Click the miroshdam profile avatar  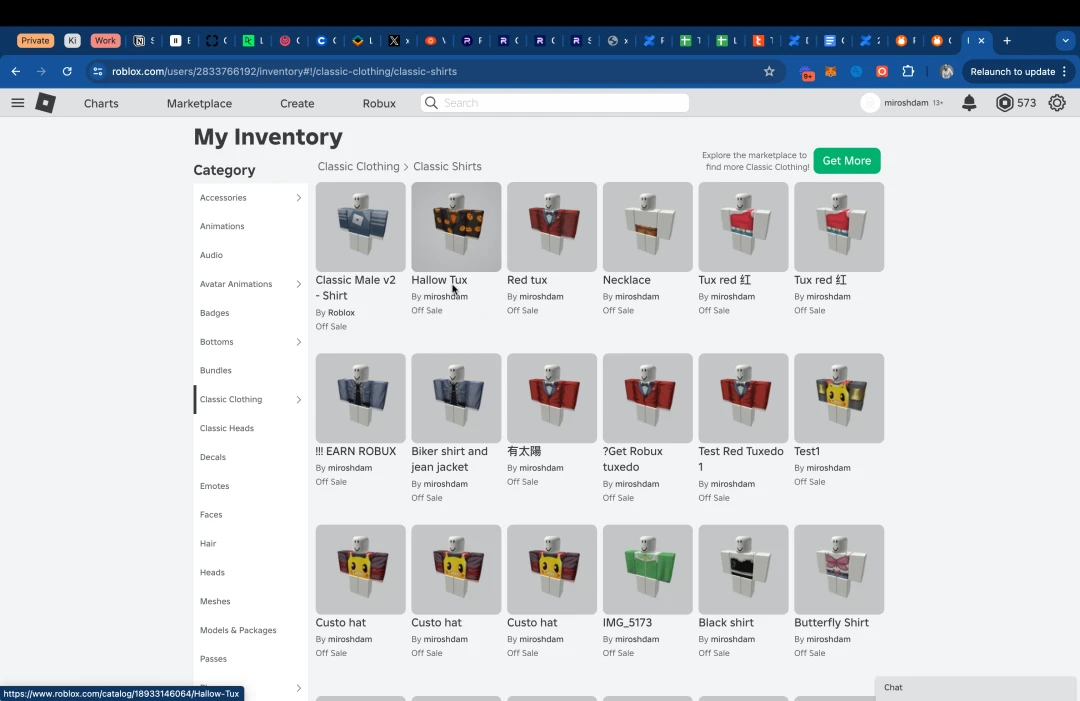tap(870, 103)
